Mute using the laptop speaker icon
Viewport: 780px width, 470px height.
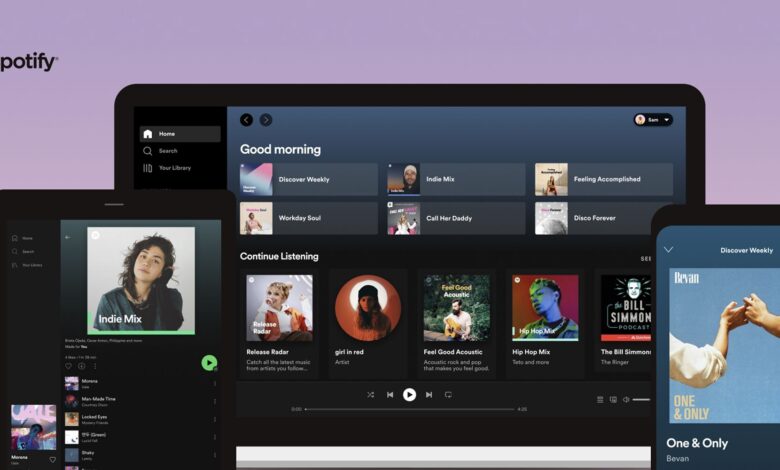[x=626, y=399]
